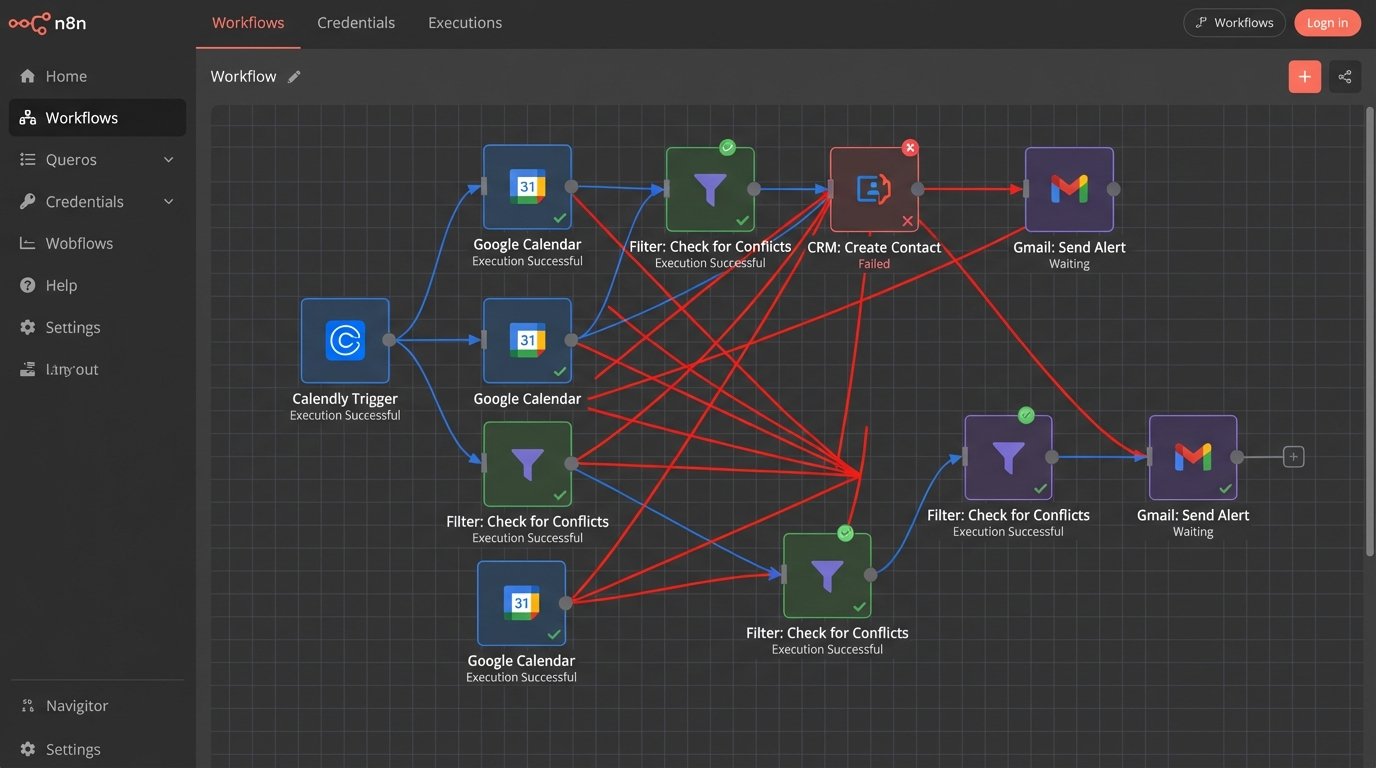
Task: Open Help in the sidebar
Action: pos(61,286)
